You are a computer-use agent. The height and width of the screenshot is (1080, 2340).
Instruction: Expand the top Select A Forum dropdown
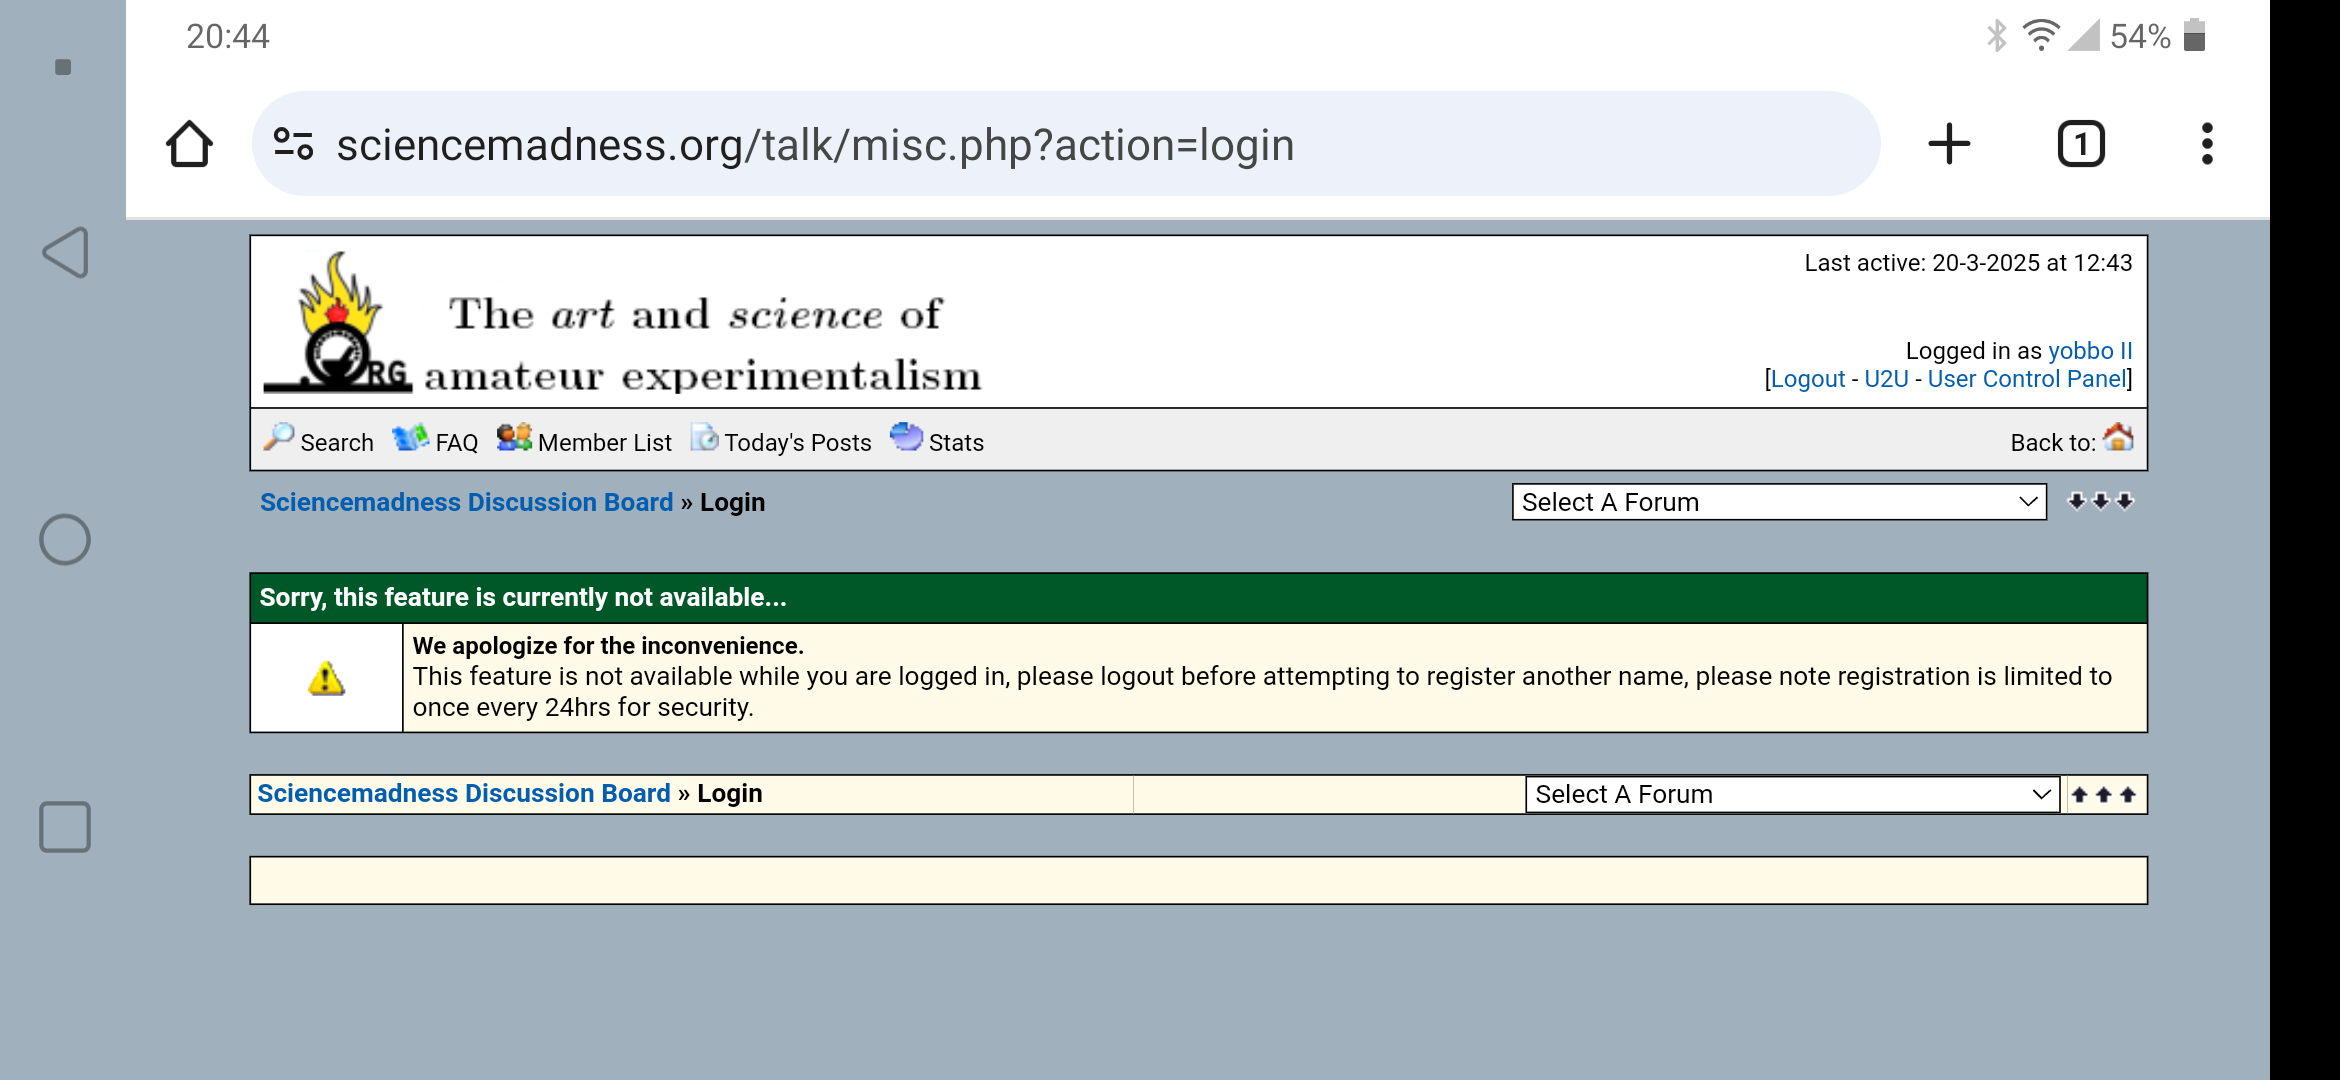1778,502
